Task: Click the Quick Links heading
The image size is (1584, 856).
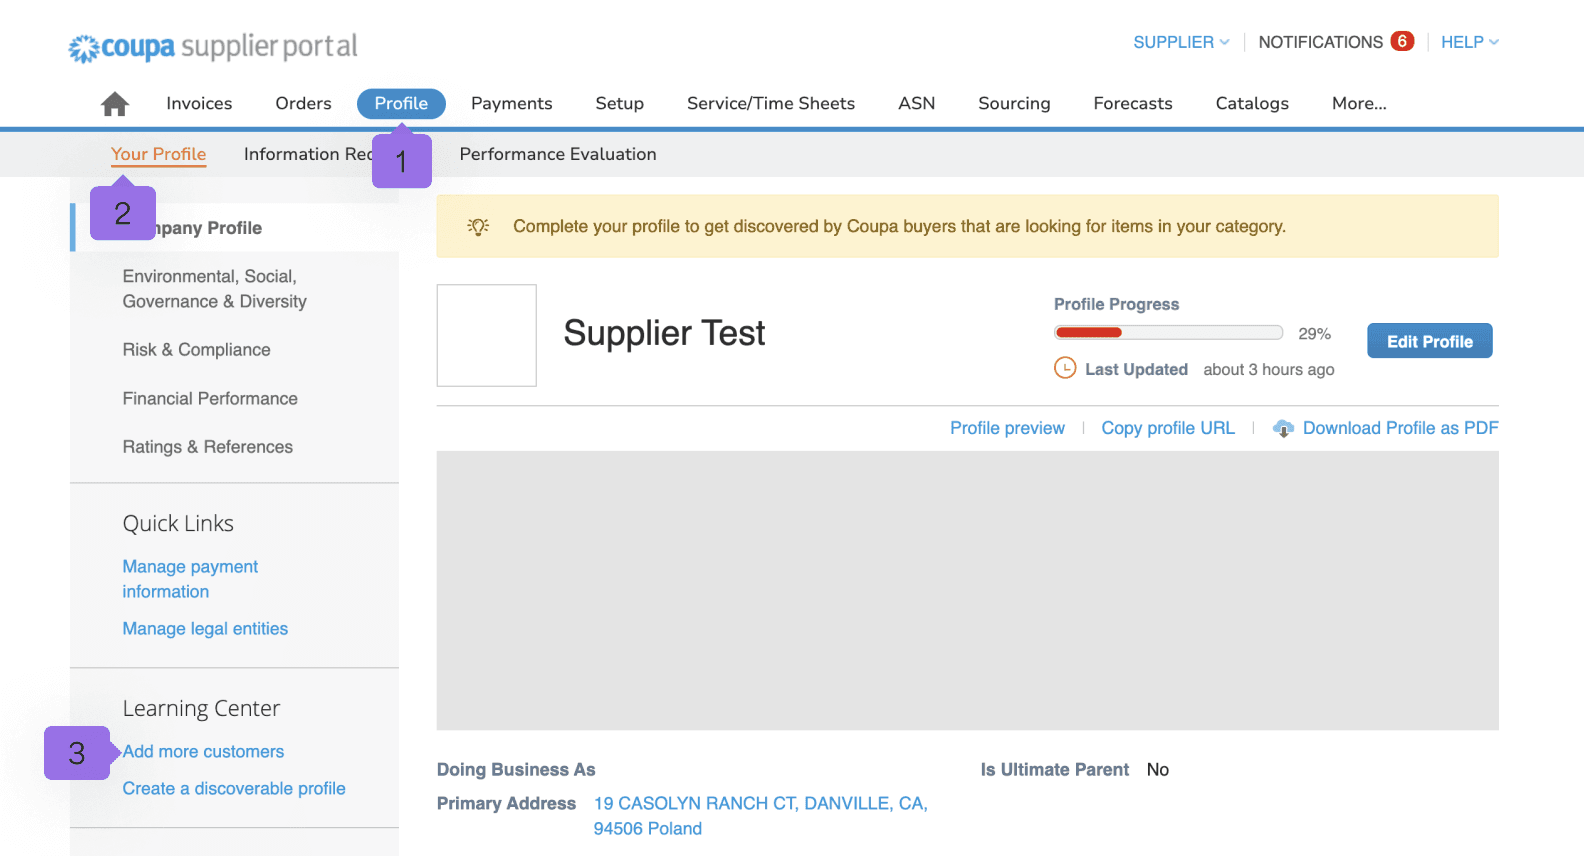Action: click(x=178, y=524)
